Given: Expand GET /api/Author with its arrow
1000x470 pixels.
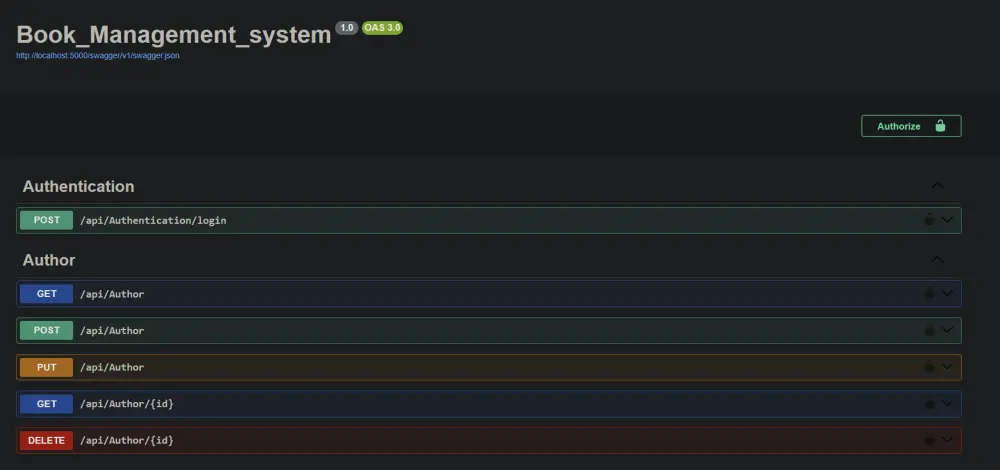Looking at the screenshot, I should pyautogui.click(x=947, y=294).
